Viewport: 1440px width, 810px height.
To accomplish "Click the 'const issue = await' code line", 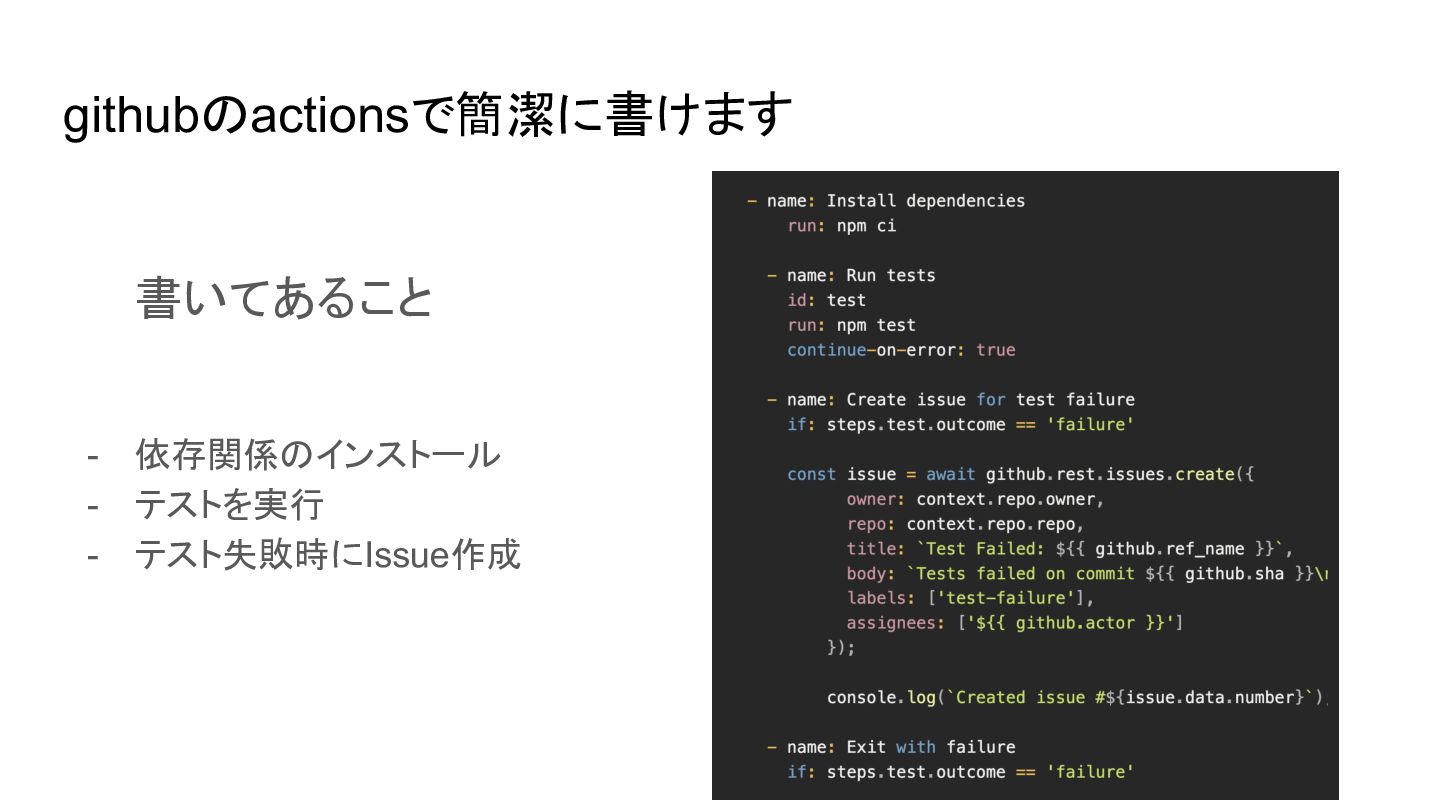I will click(x=1020, y=474).
